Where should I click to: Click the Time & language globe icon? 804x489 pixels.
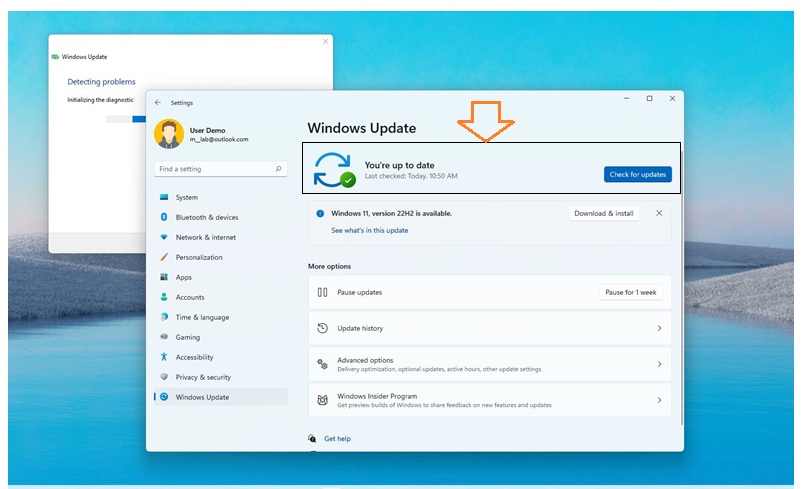[x=164, y=317]
